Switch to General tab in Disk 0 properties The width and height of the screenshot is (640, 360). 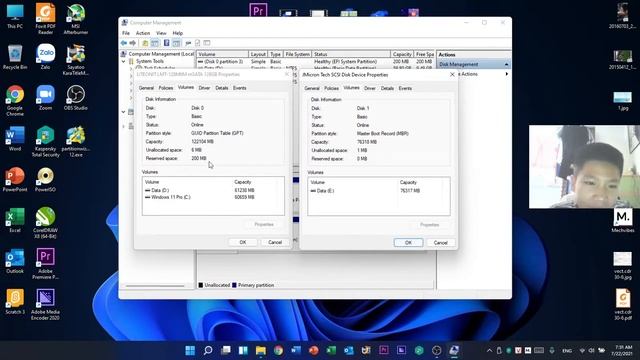tap(146, 88)
